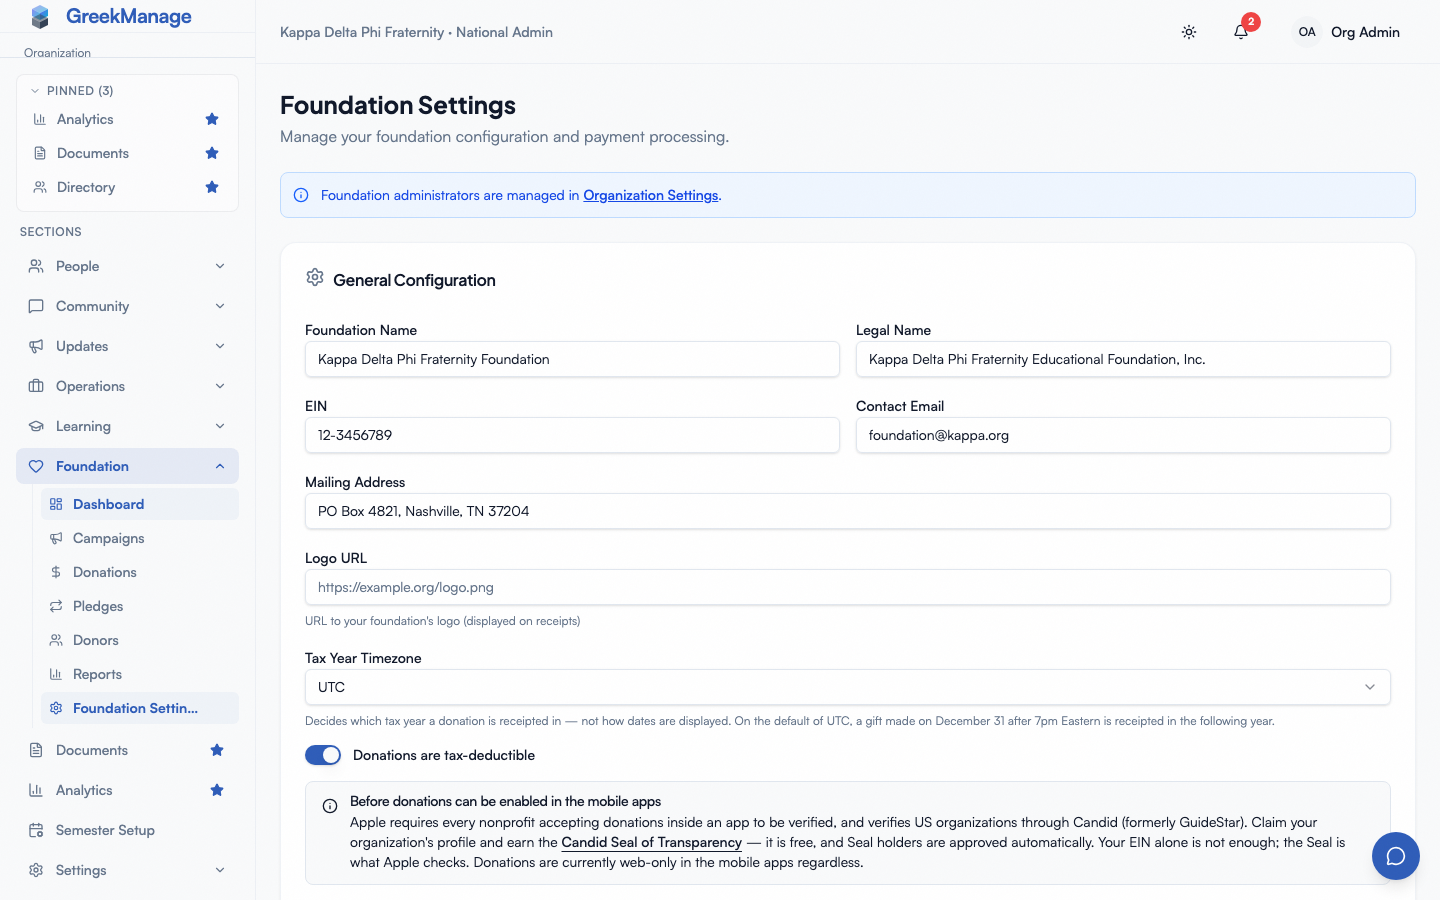Open the Donations page

(x=140, y=572)
